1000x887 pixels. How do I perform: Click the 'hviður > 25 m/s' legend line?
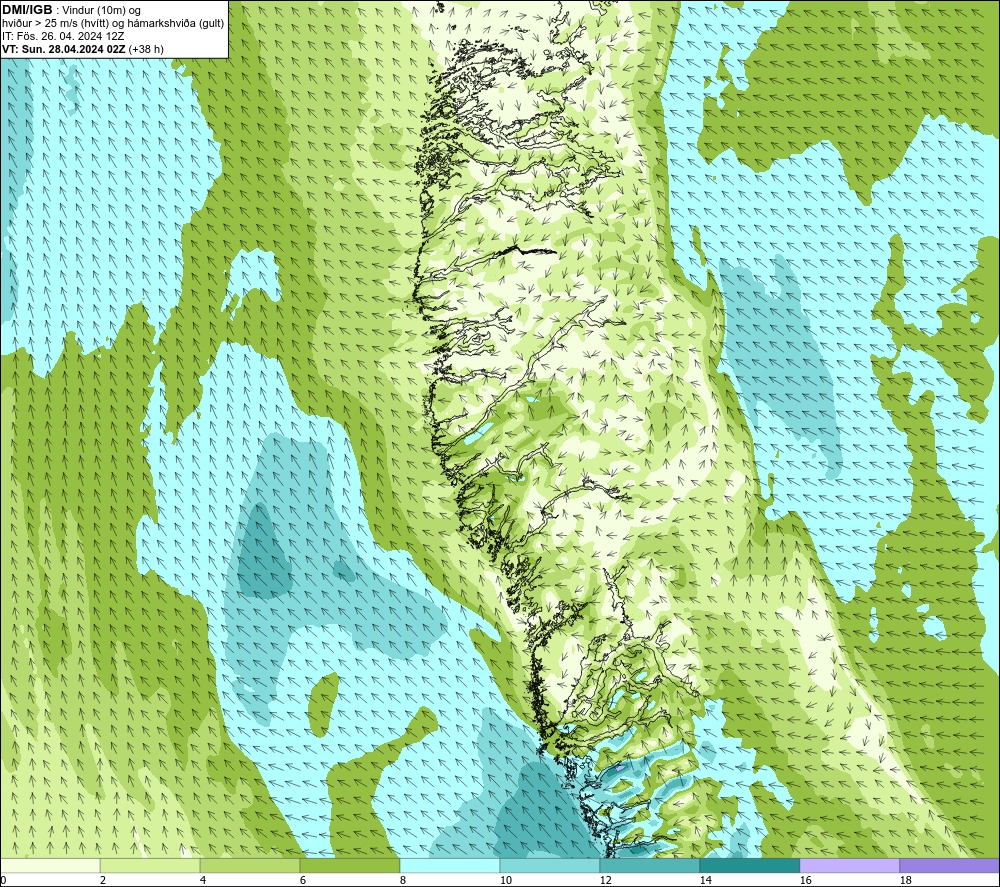(x=113, y=24)
